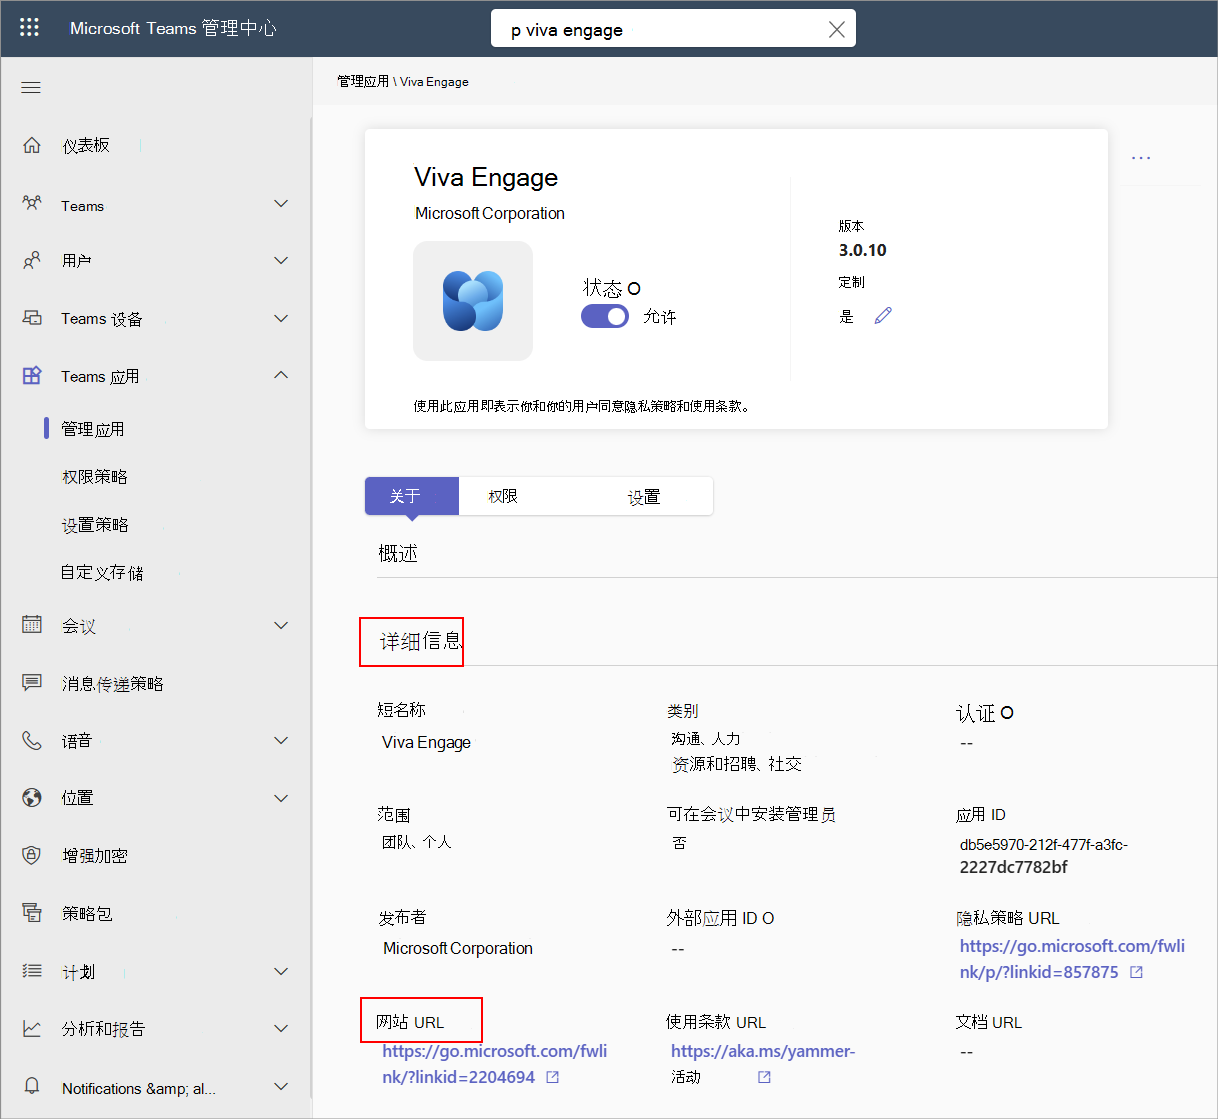Collapse the navigation hamburger menu
The height and width of the screenshot is (1119, 1218).
pyautogui.click(x=31, y=88)
